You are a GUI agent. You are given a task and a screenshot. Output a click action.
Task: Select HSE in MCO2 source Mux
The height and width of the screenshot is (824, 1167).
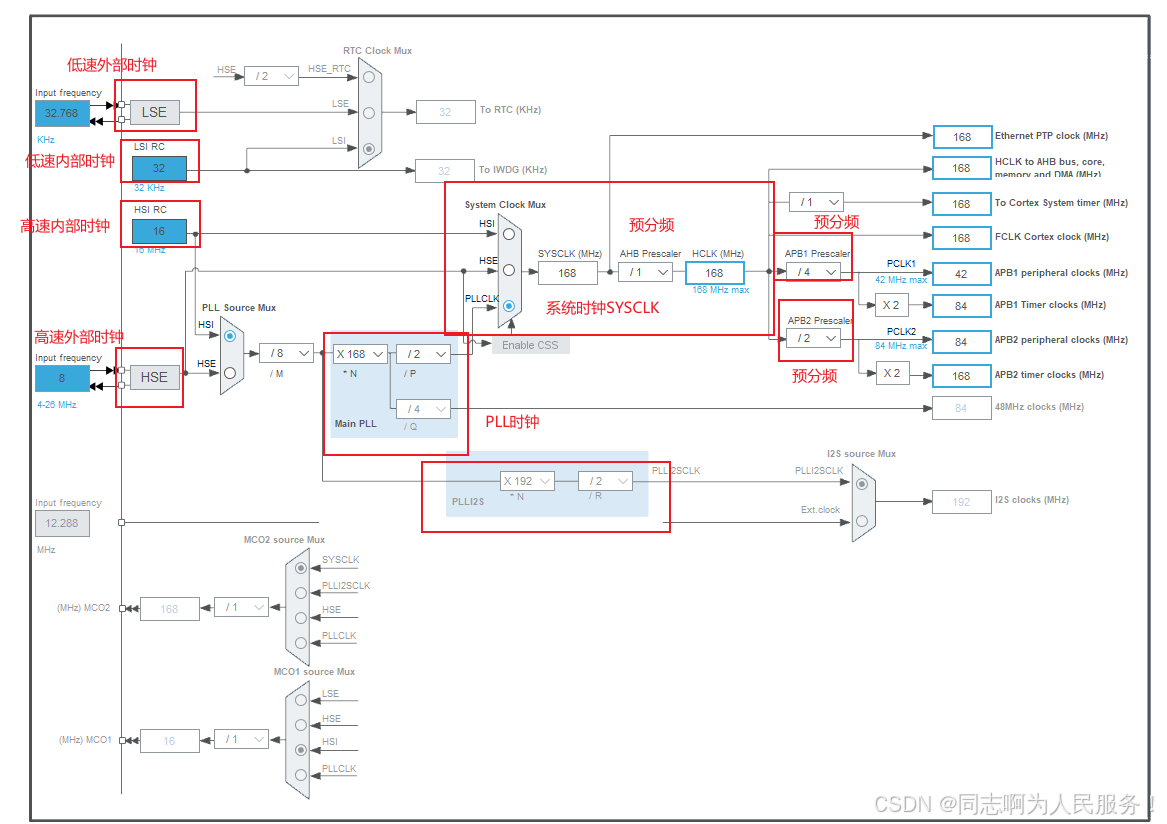(301, 618)
